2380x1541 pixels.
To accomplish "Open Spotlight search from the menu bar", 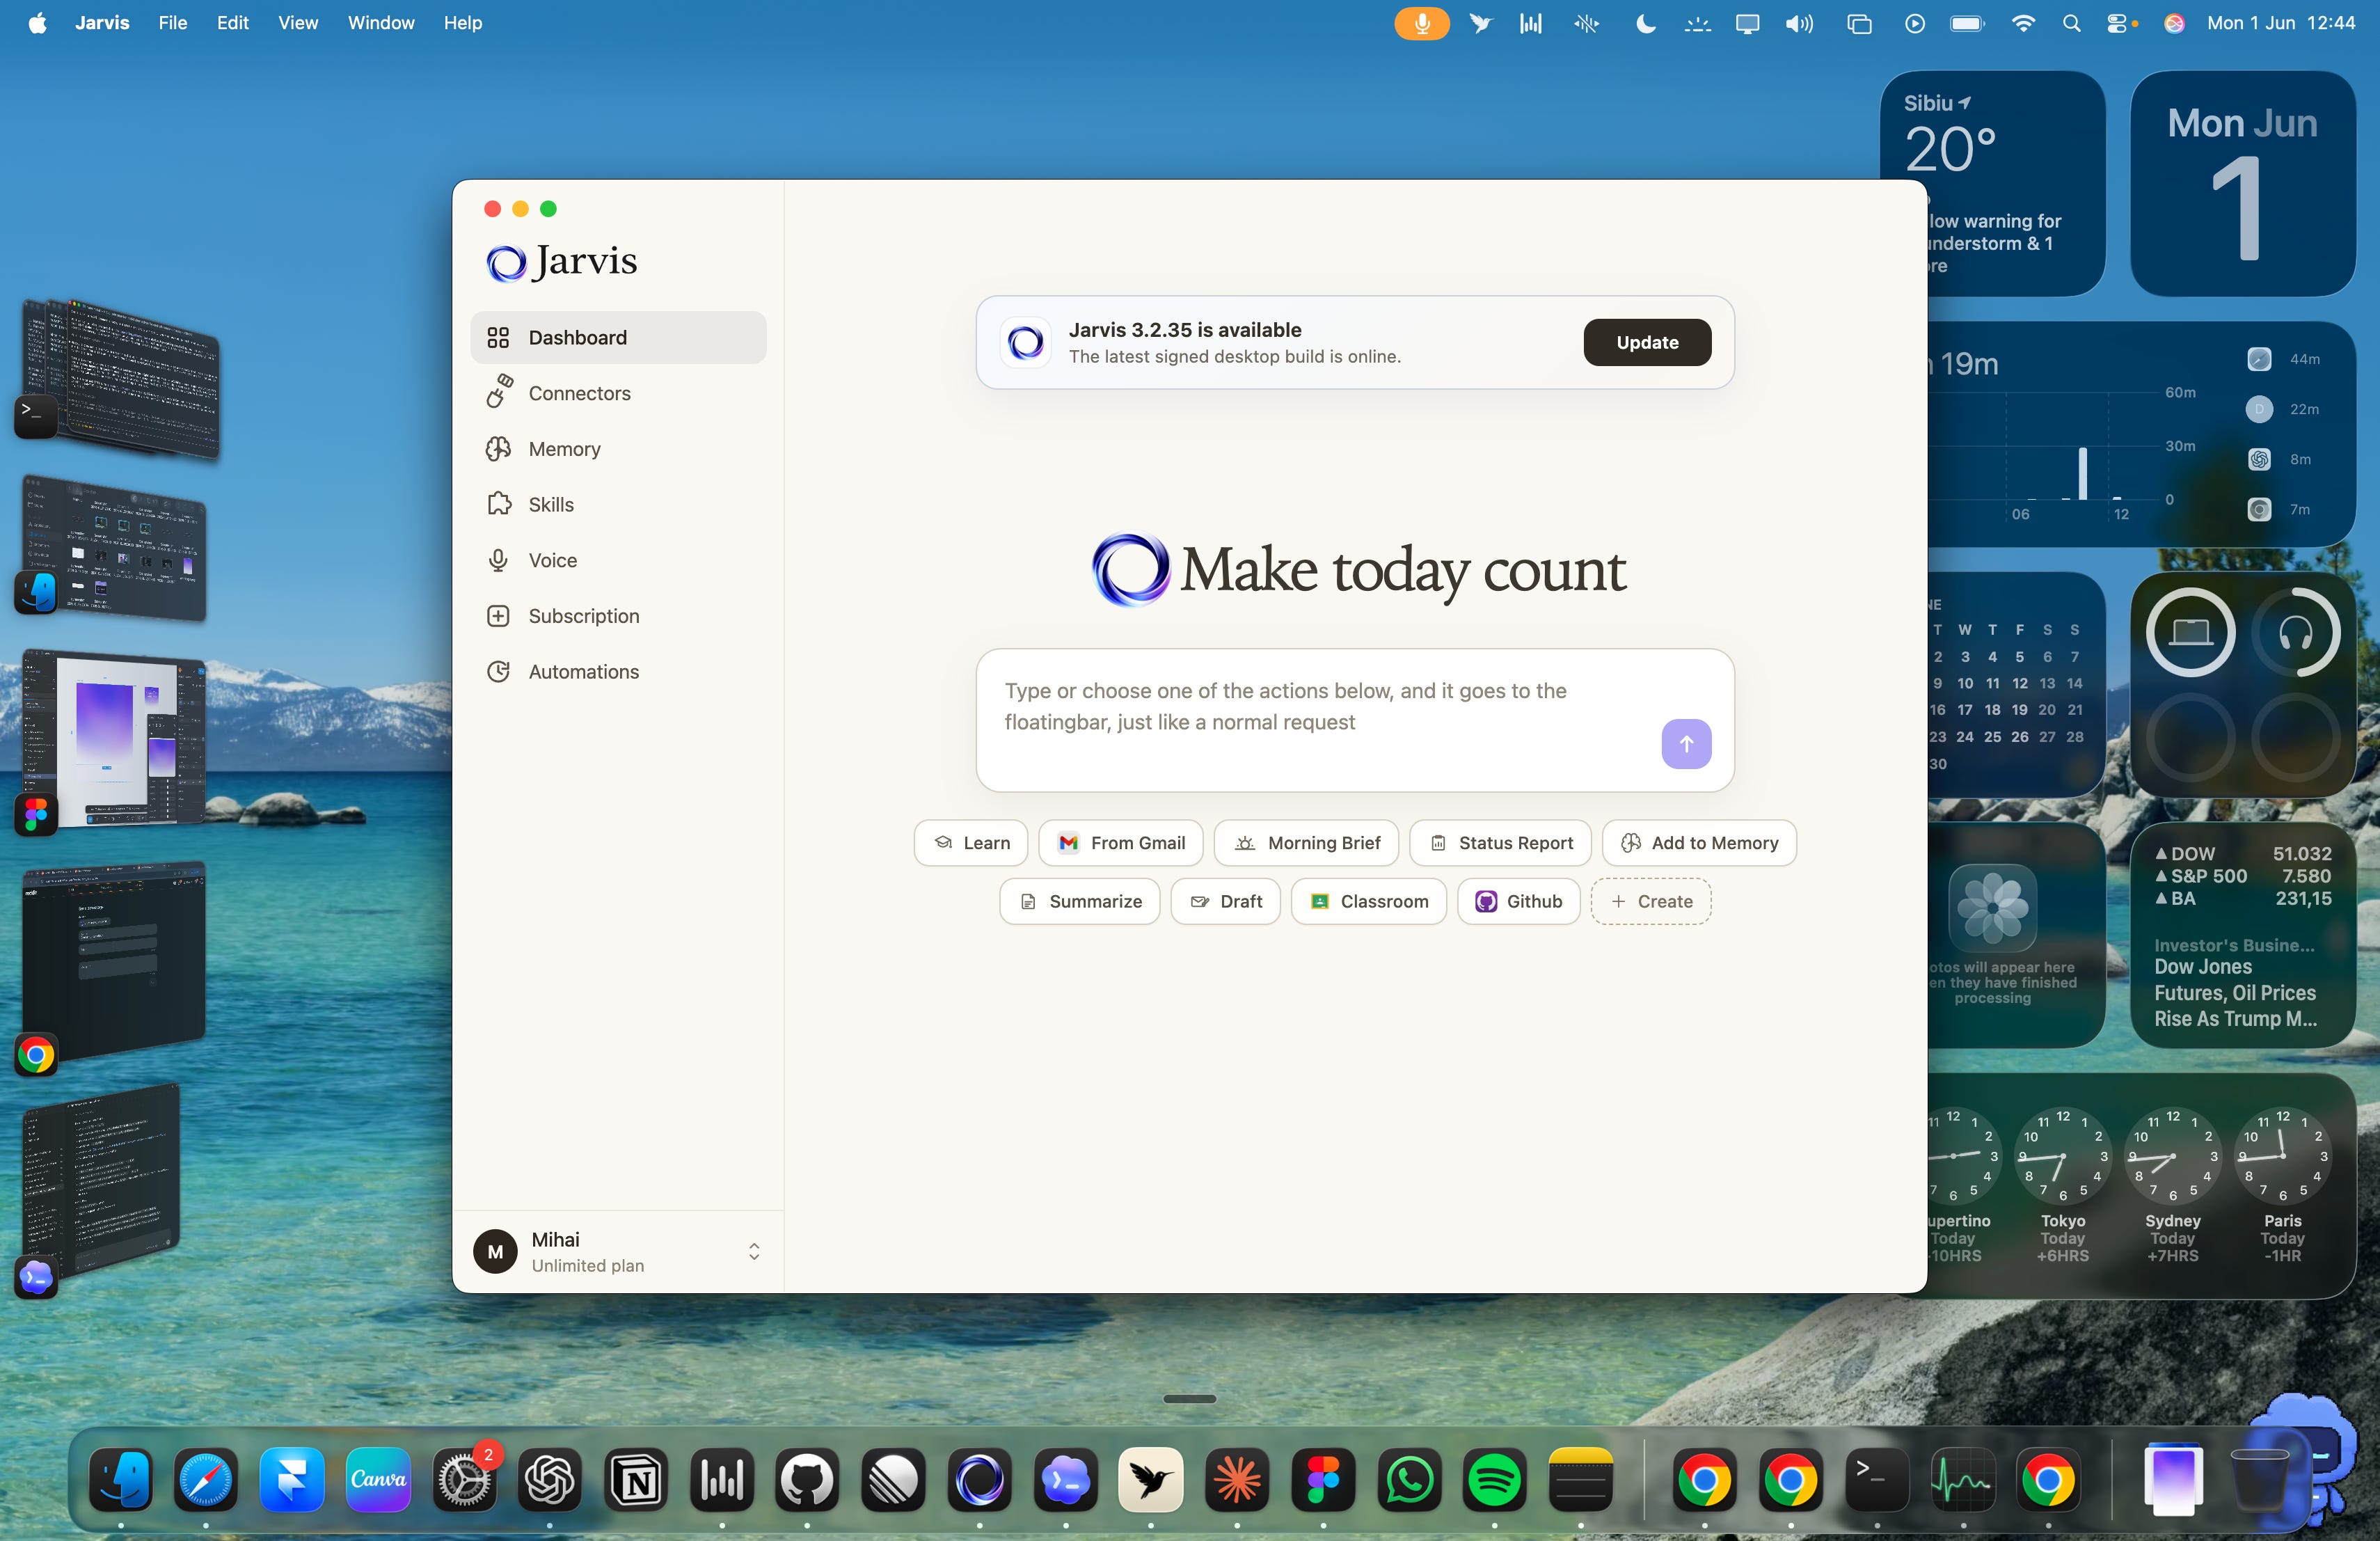I will [2071, 23].
